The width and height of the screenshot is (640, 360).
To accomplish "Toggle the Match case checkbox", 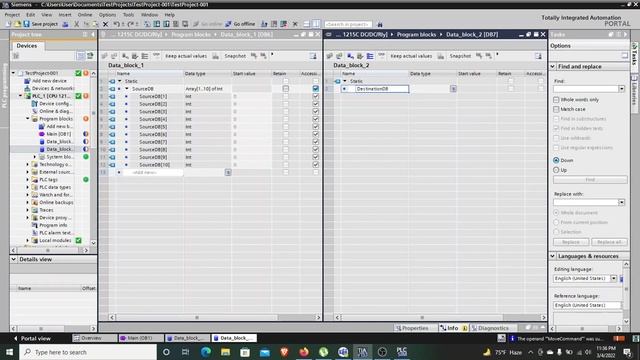I will (556, 109).
